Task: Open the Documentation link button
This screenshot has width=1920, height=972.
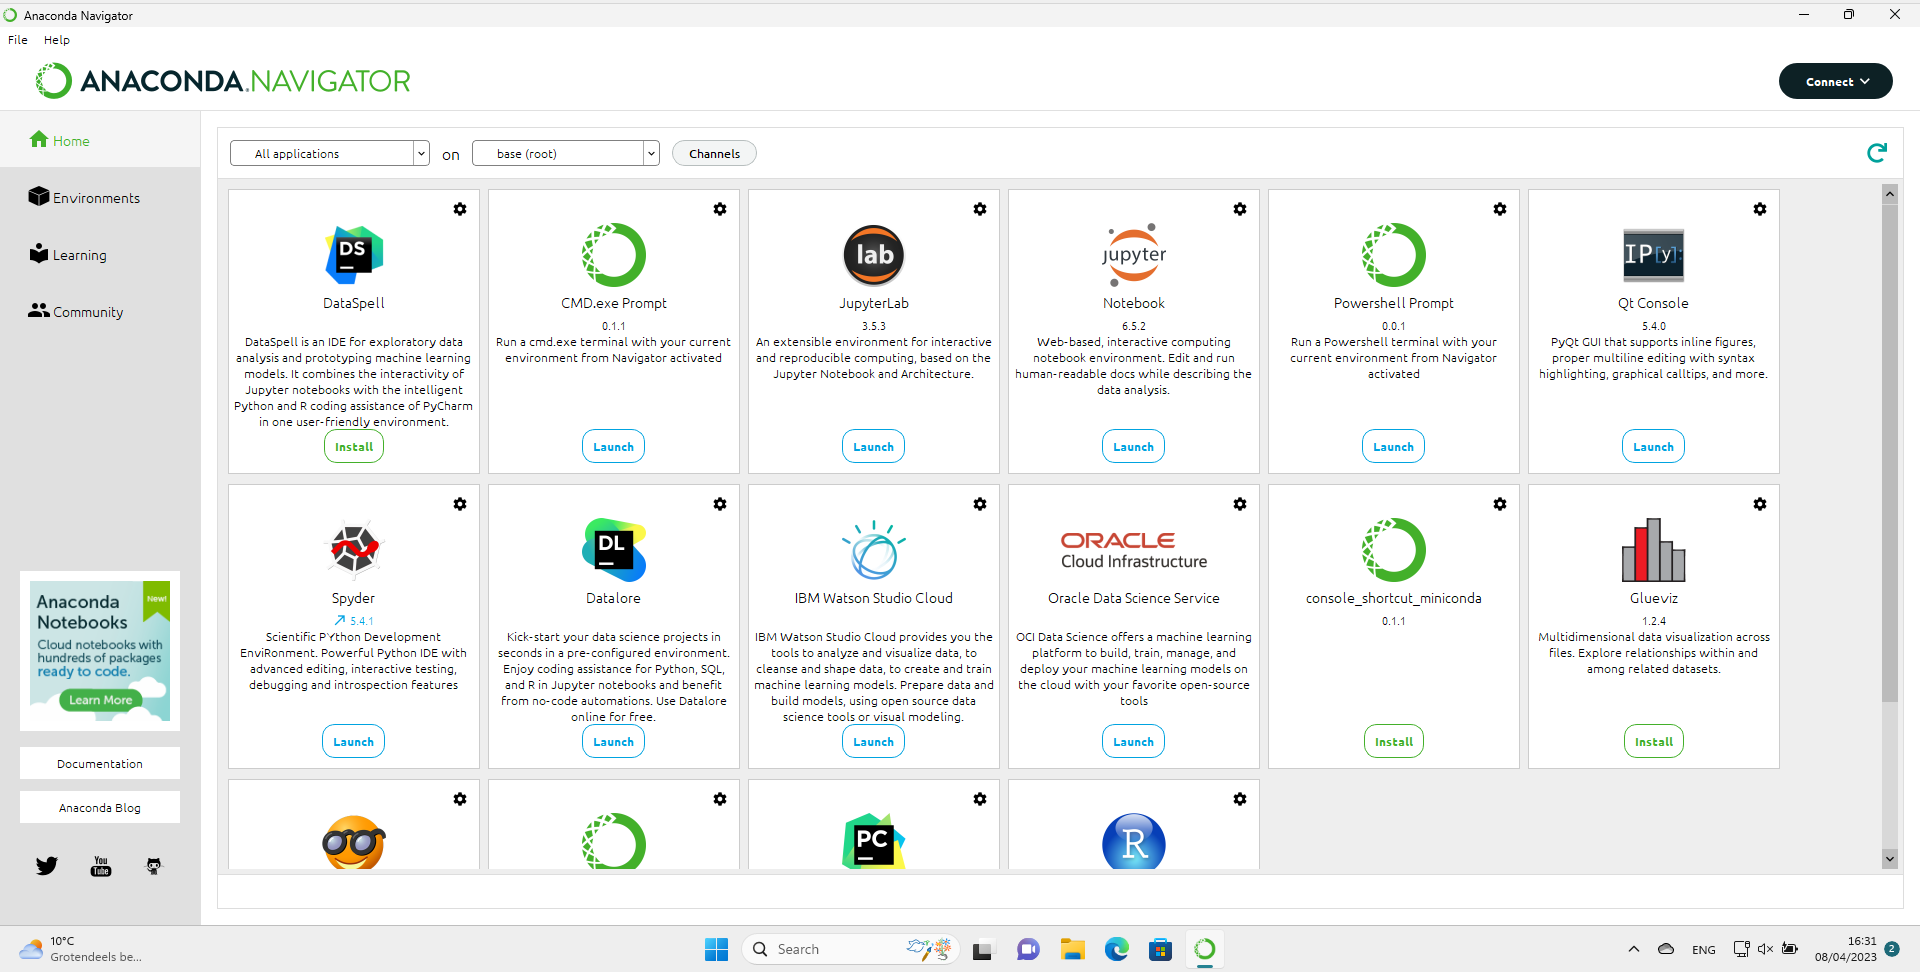Action: 100,763
